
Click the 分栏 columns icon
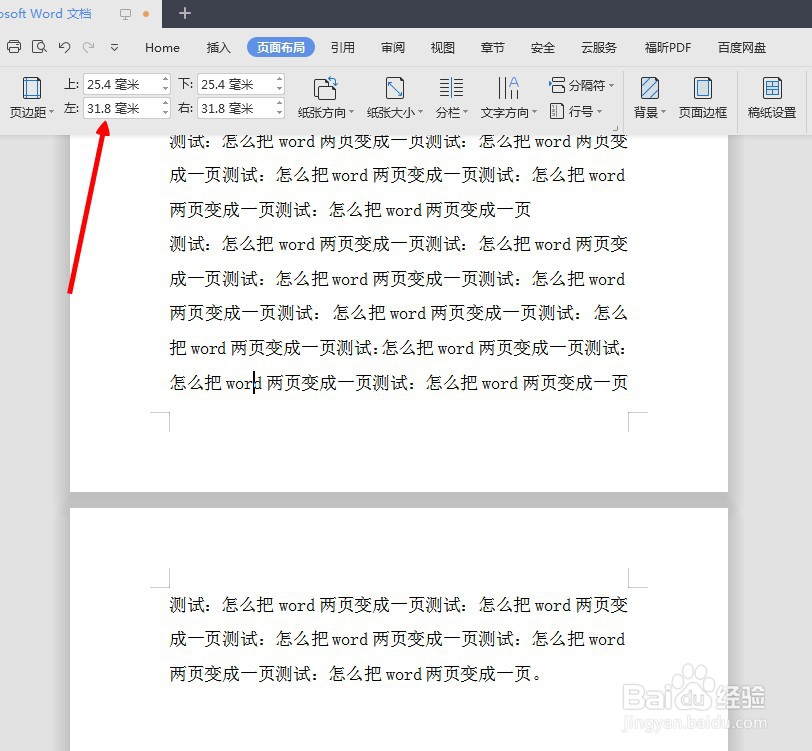(451, 88)
